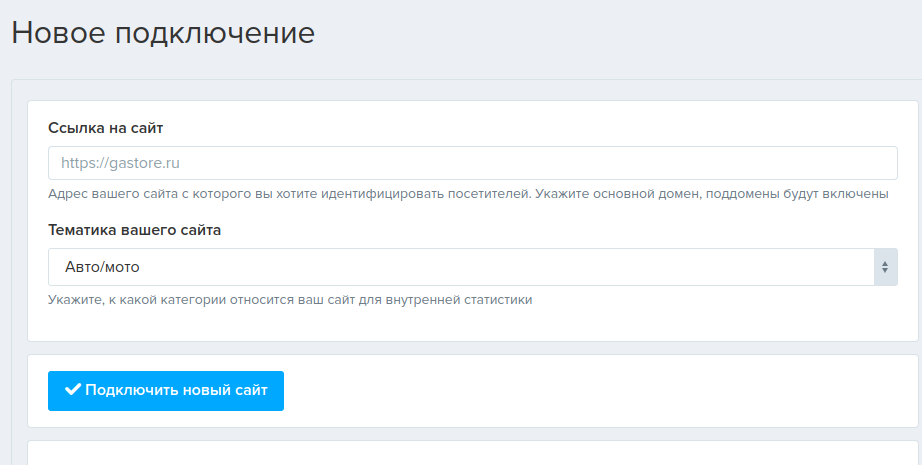
Task: Click the site link input field
Action: pos(473,163)
